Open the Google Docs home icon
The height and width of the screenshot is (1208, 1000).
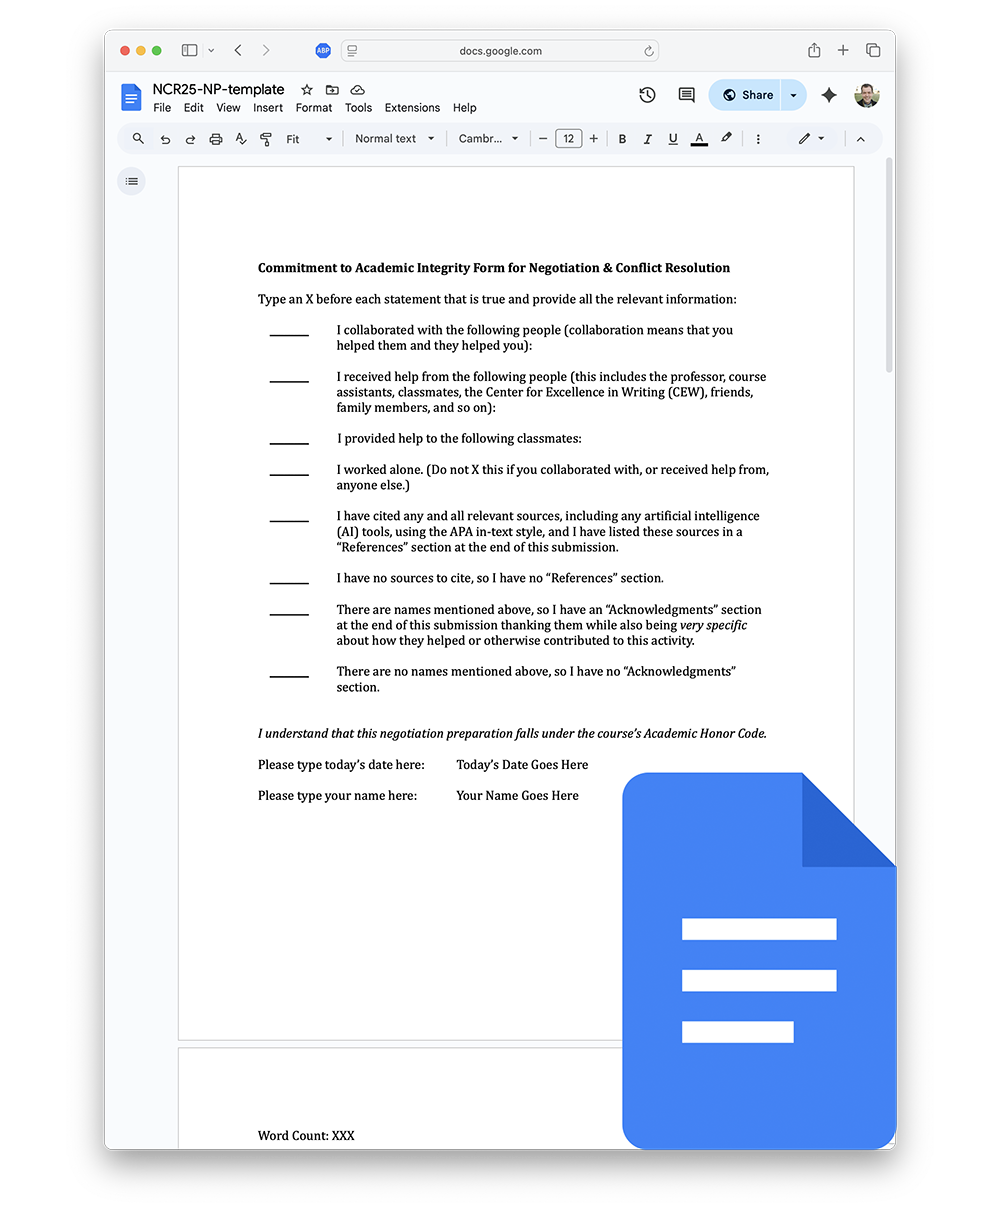tap(131, 97)
